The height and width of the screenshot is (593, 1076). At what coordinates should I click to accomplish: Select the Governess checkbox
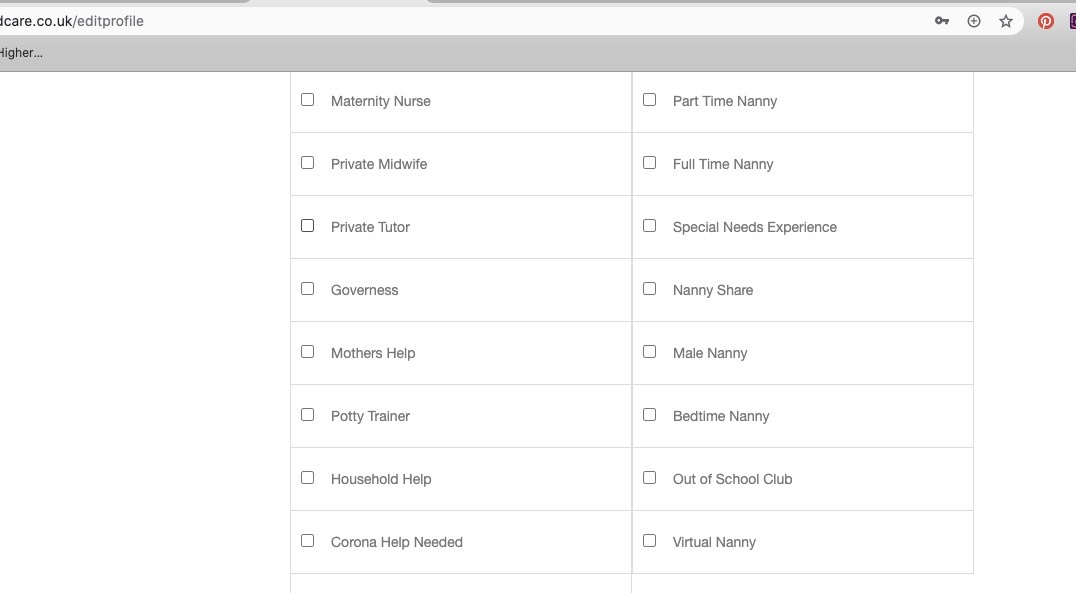[307, 289]
